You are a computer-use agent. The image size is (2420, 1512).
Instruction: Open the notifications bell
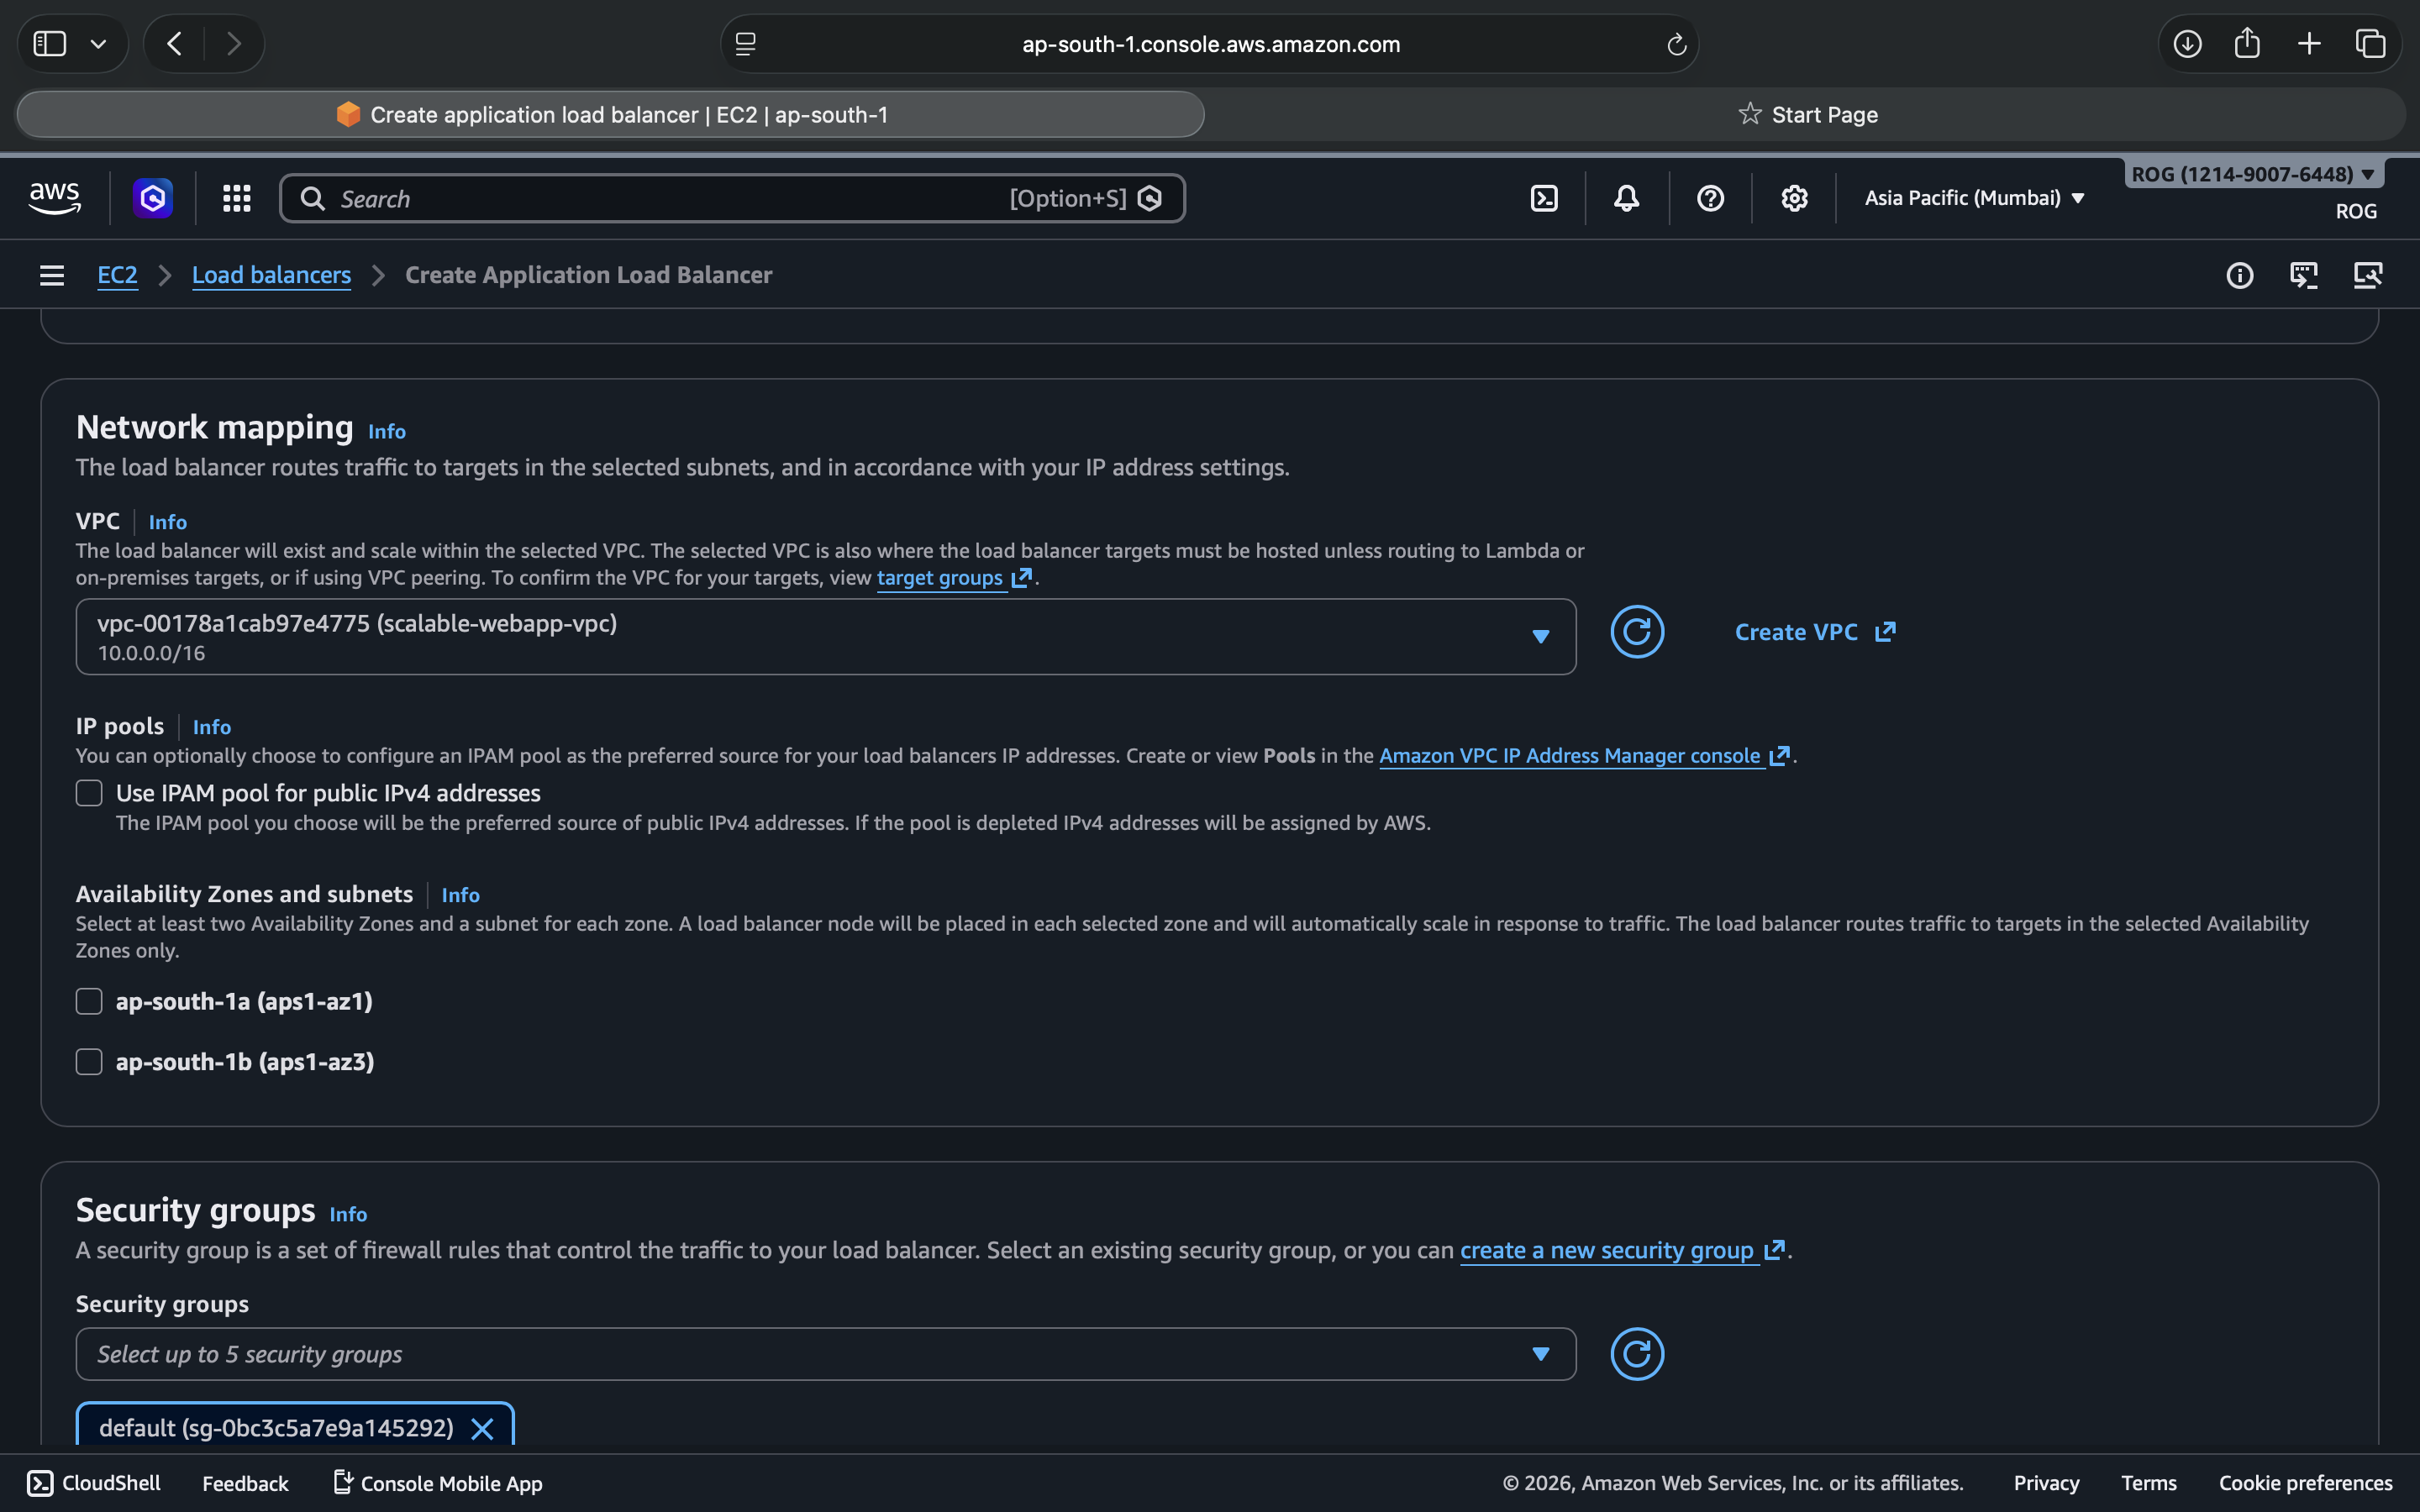pos(1626,198)
